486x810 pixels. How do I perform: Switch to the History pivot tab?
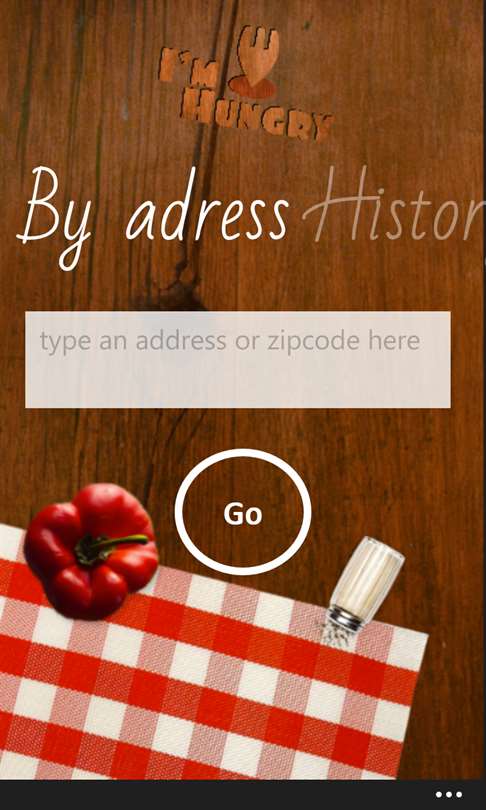(394, 206)
